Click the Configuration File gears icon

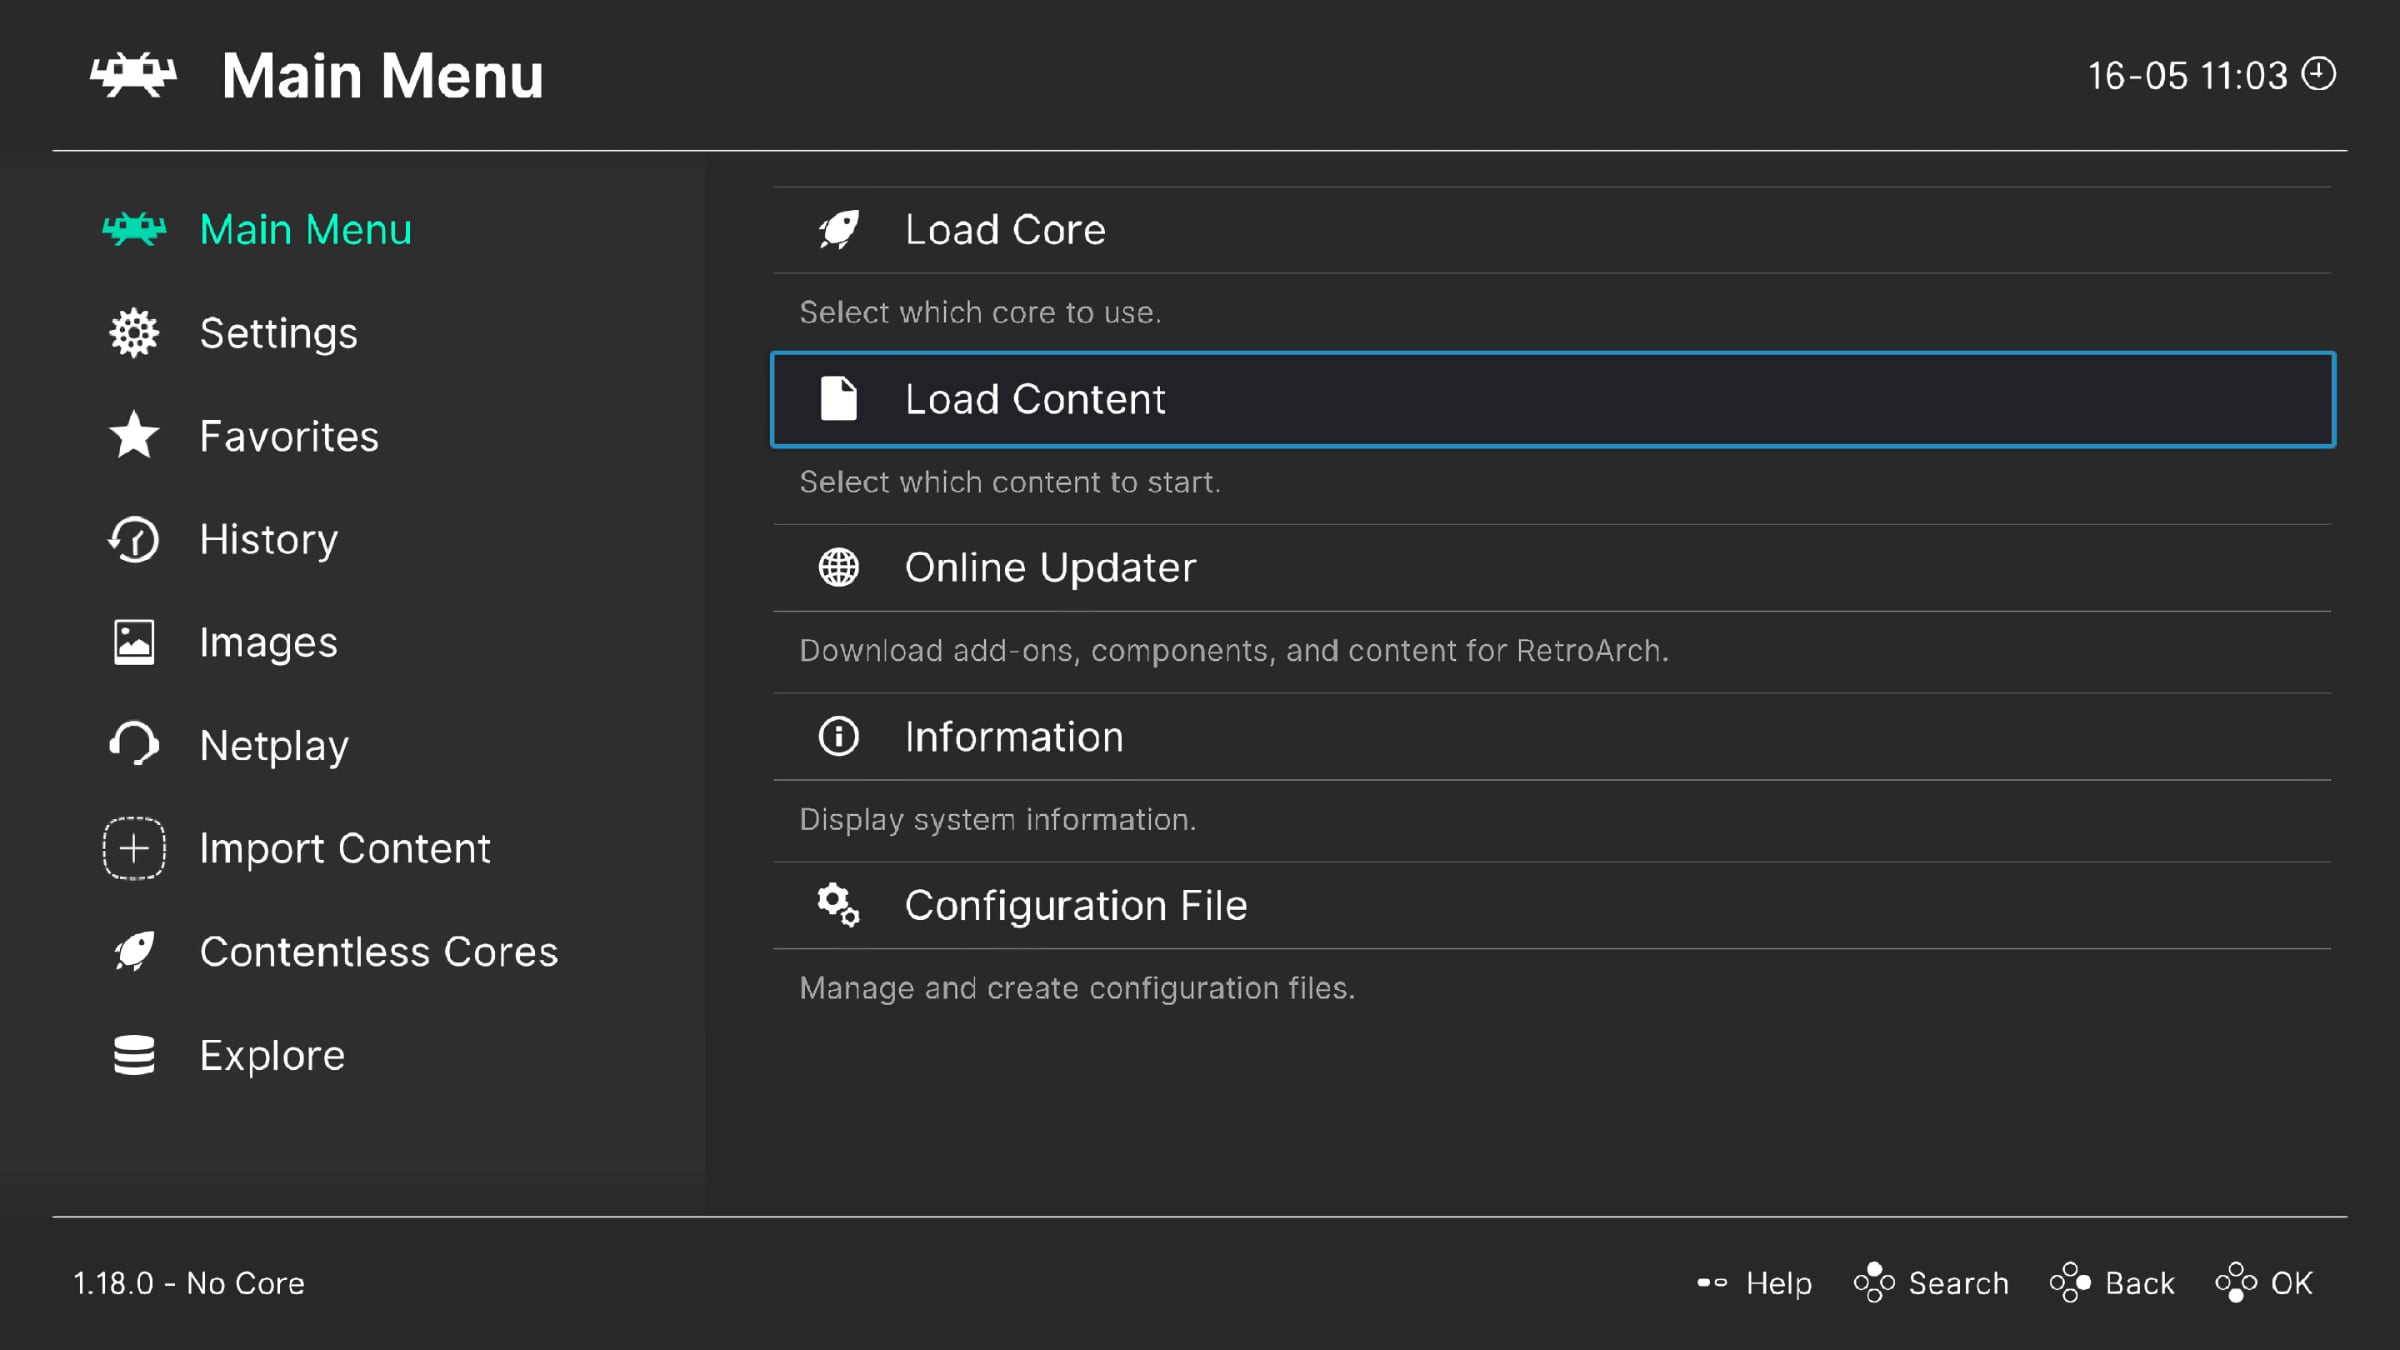[x=838, y=905]
